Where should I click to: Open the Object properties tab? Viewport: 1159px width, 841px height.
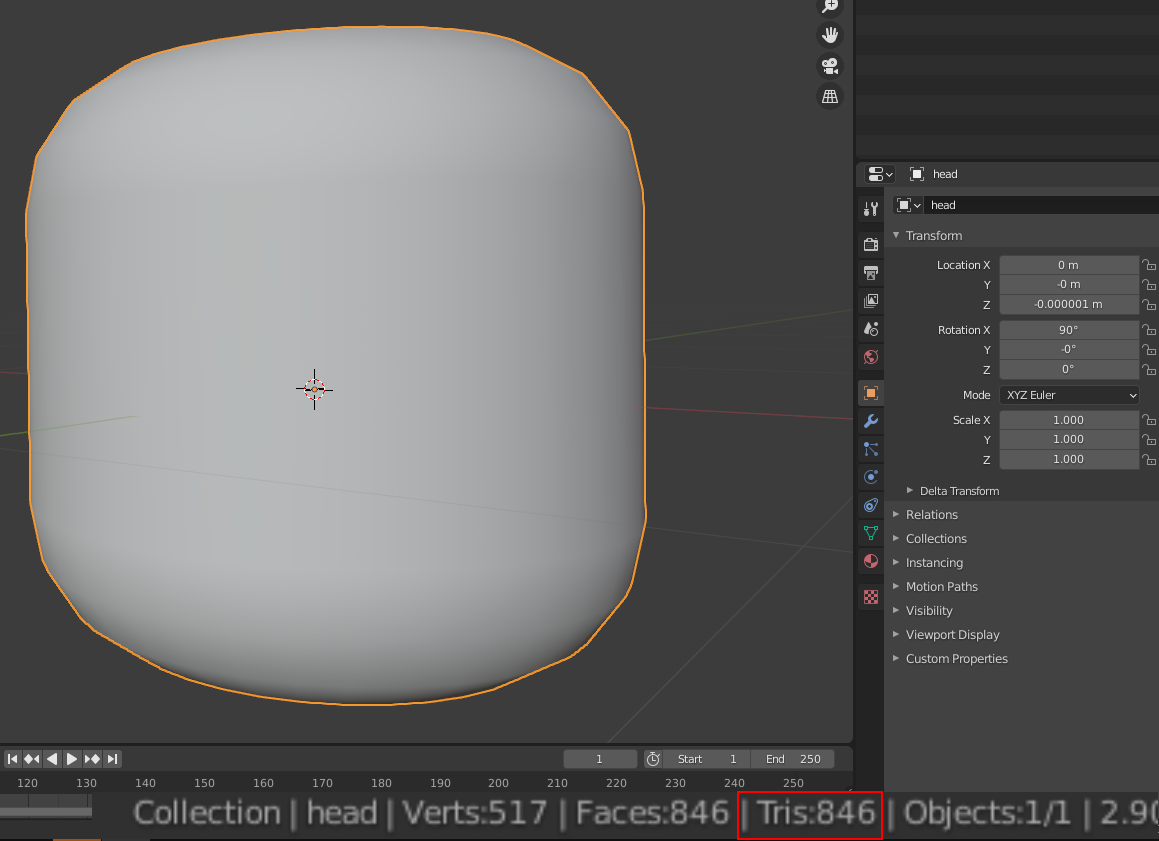870,393
